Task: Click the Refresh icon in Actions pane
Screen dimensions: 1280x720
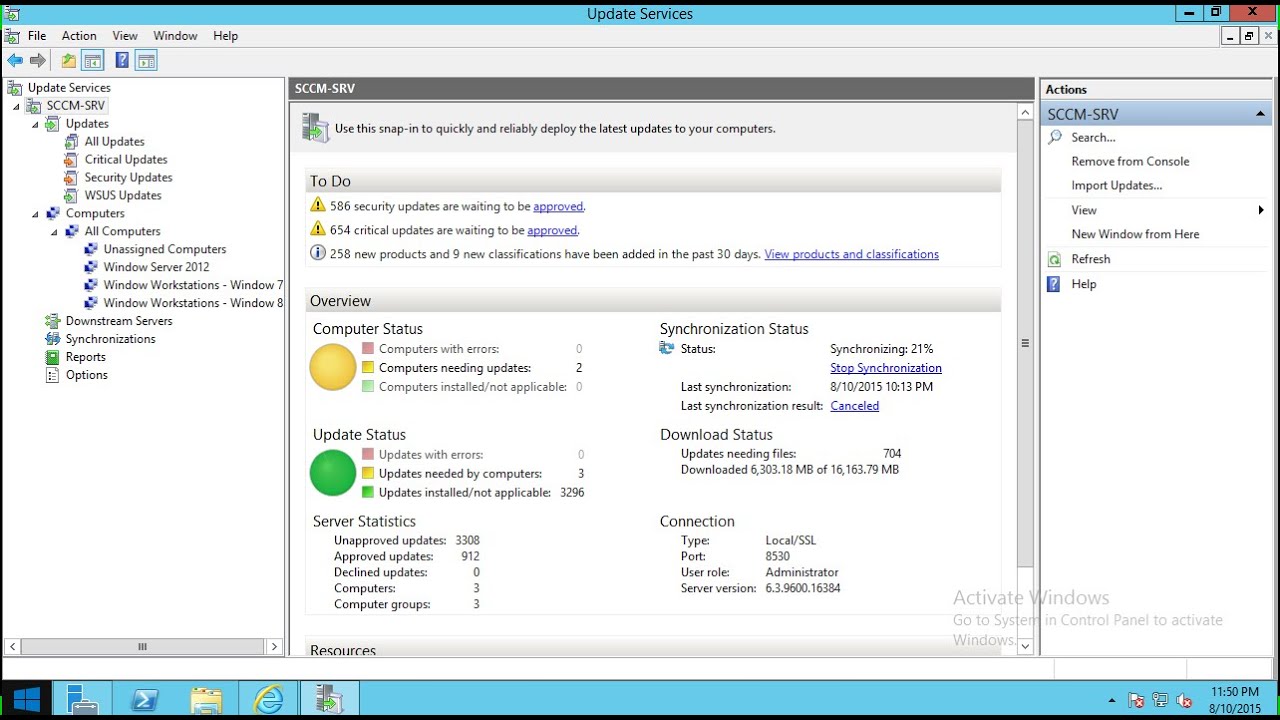Action: pyautogui.click(x=1054, y=259)
